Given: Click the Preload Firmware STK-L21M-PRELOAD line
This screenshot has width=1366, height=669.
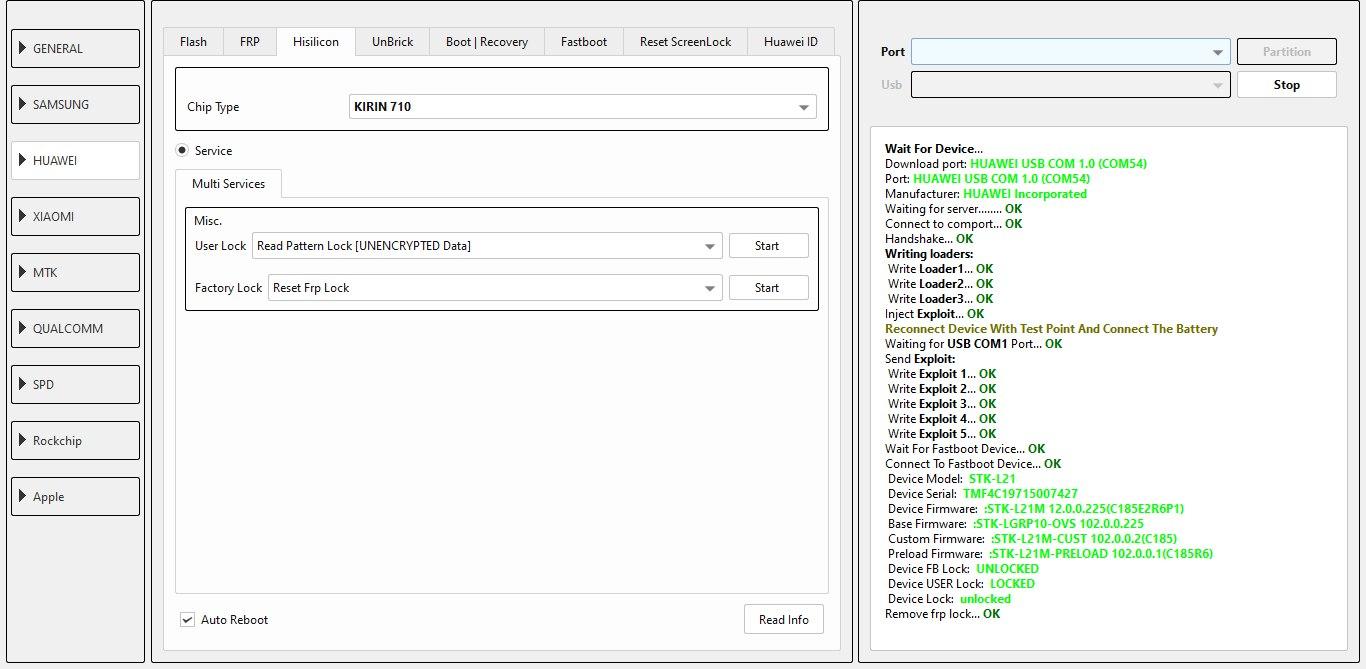Looking at the screenshot, I should (1051, 554).
